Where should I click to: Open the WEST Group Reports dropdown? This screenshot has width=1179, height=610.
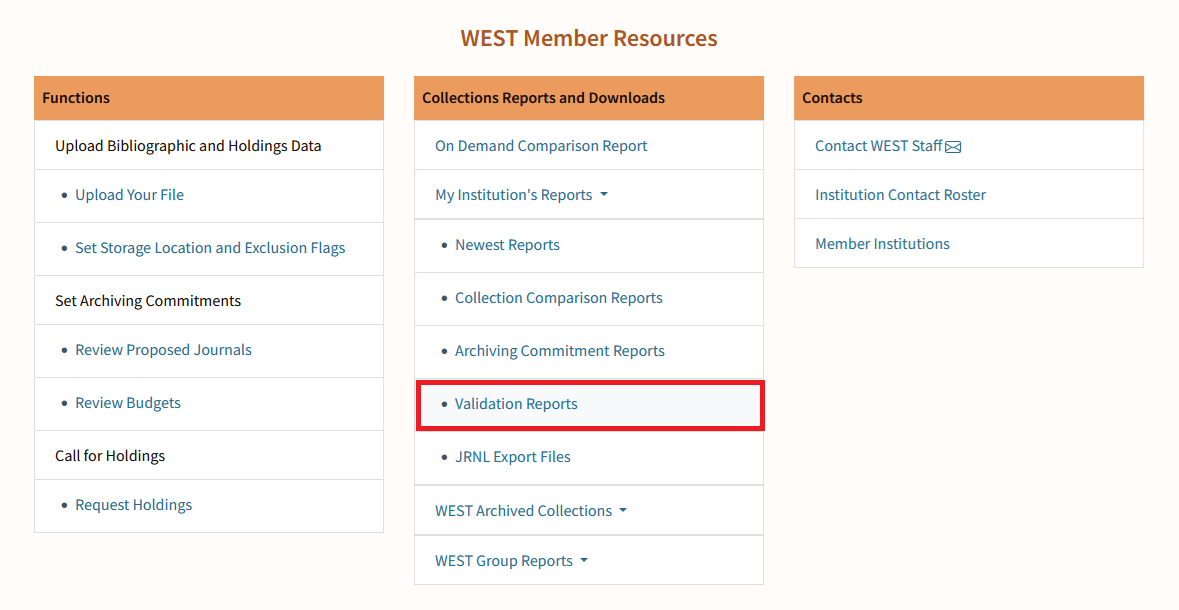point(511,561)
